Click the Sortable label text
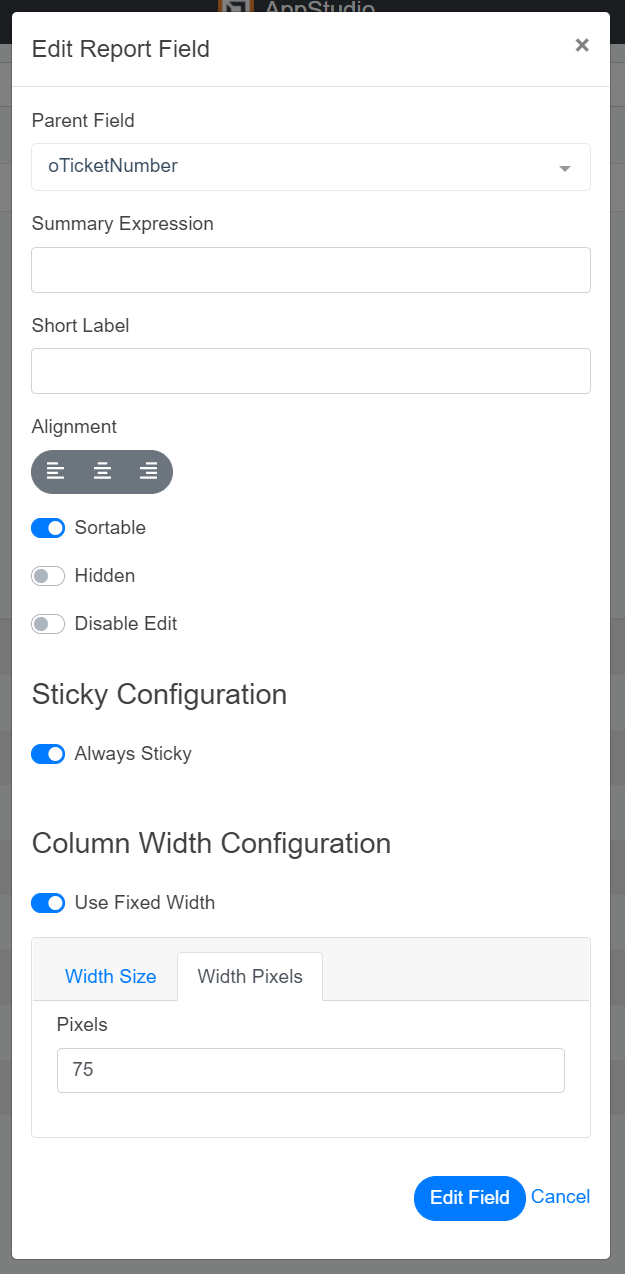This screenshot has height=1274, width=625. [110, 528]
